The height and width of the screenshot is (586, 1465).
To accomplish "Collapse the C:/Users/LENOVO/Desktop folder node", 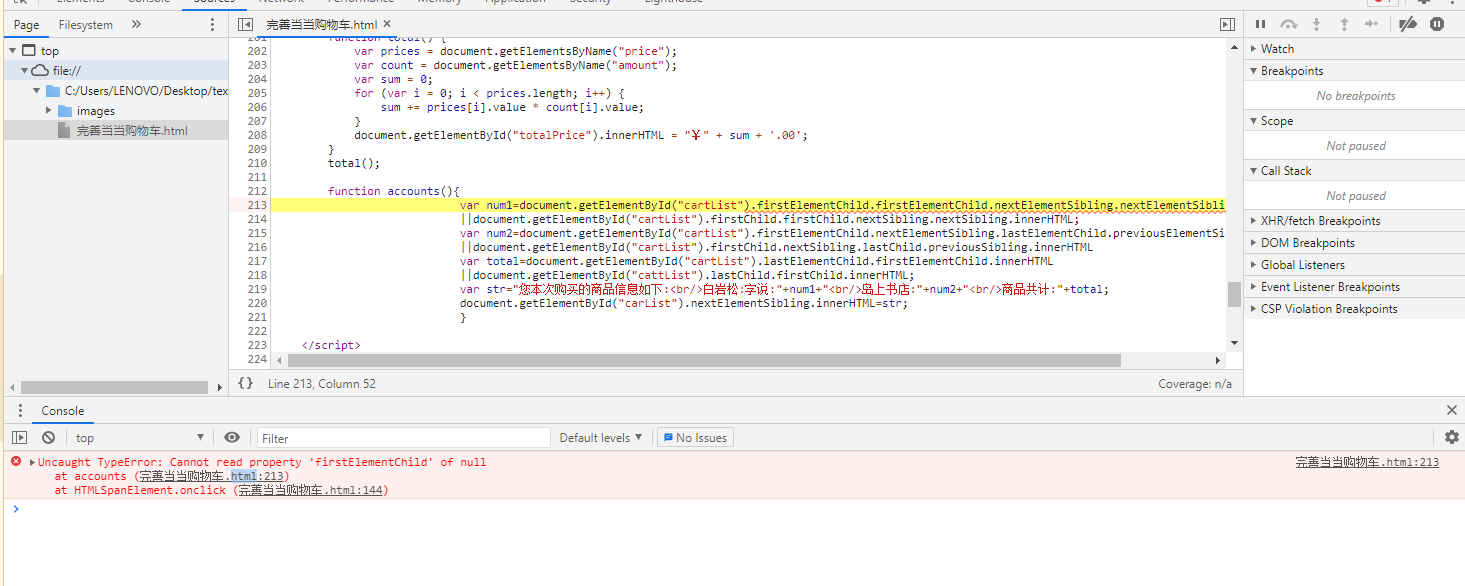I will click(37, 90).
